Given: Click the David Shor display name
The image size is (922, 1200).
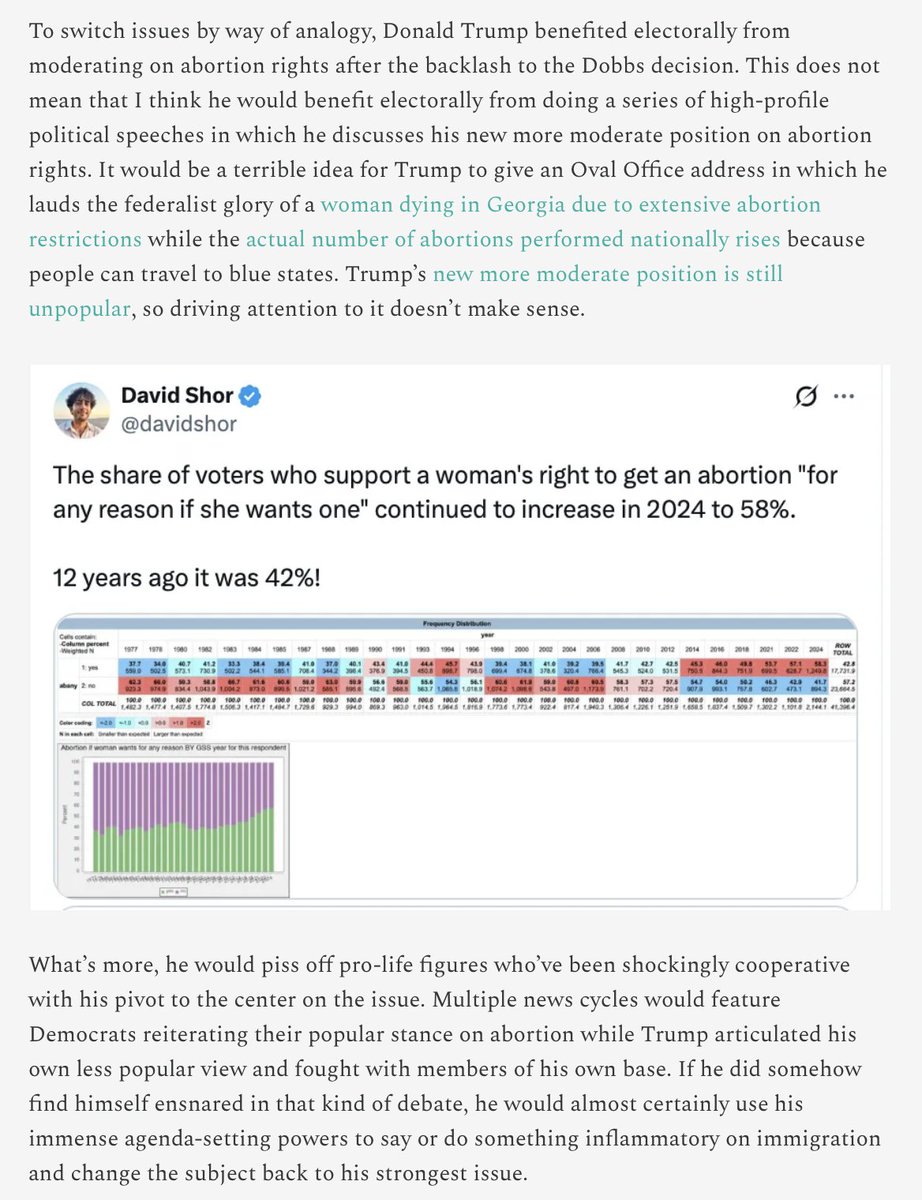Looking at the screenshot, I should (x=177, y=397).
